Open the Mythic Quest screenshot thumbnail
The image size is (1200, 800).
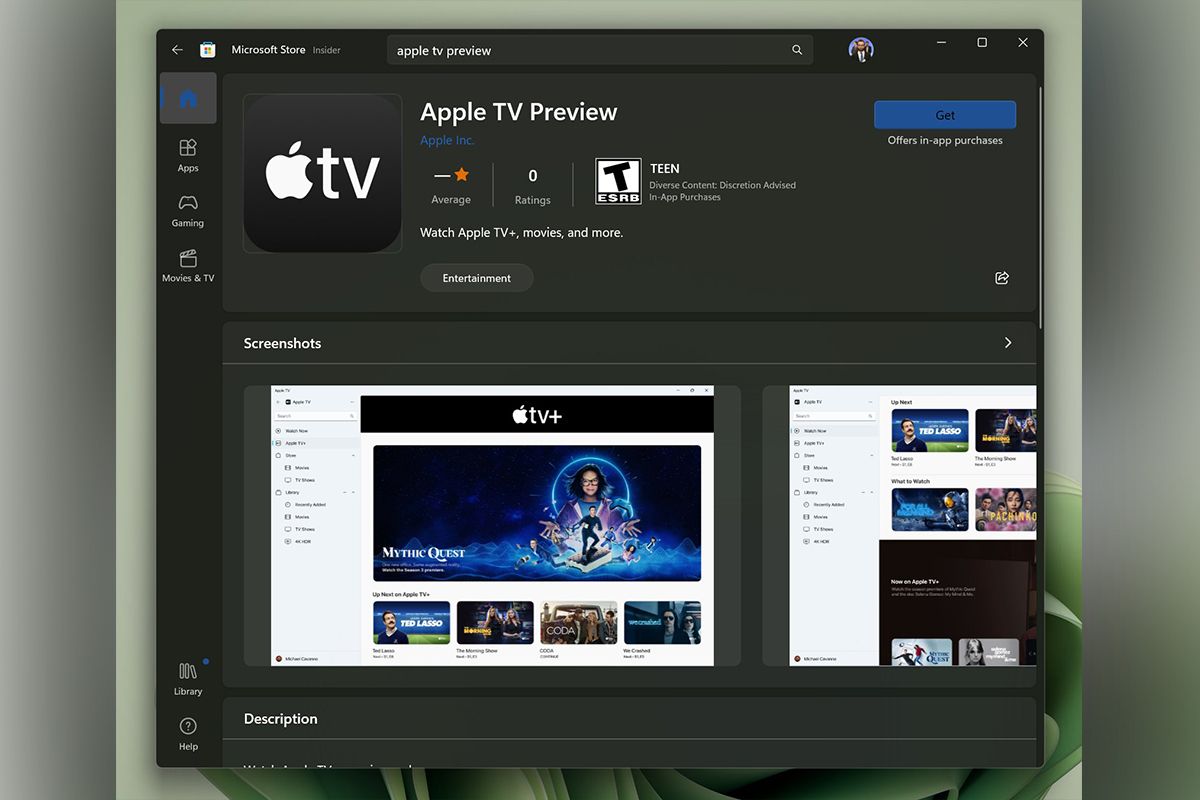492,525
